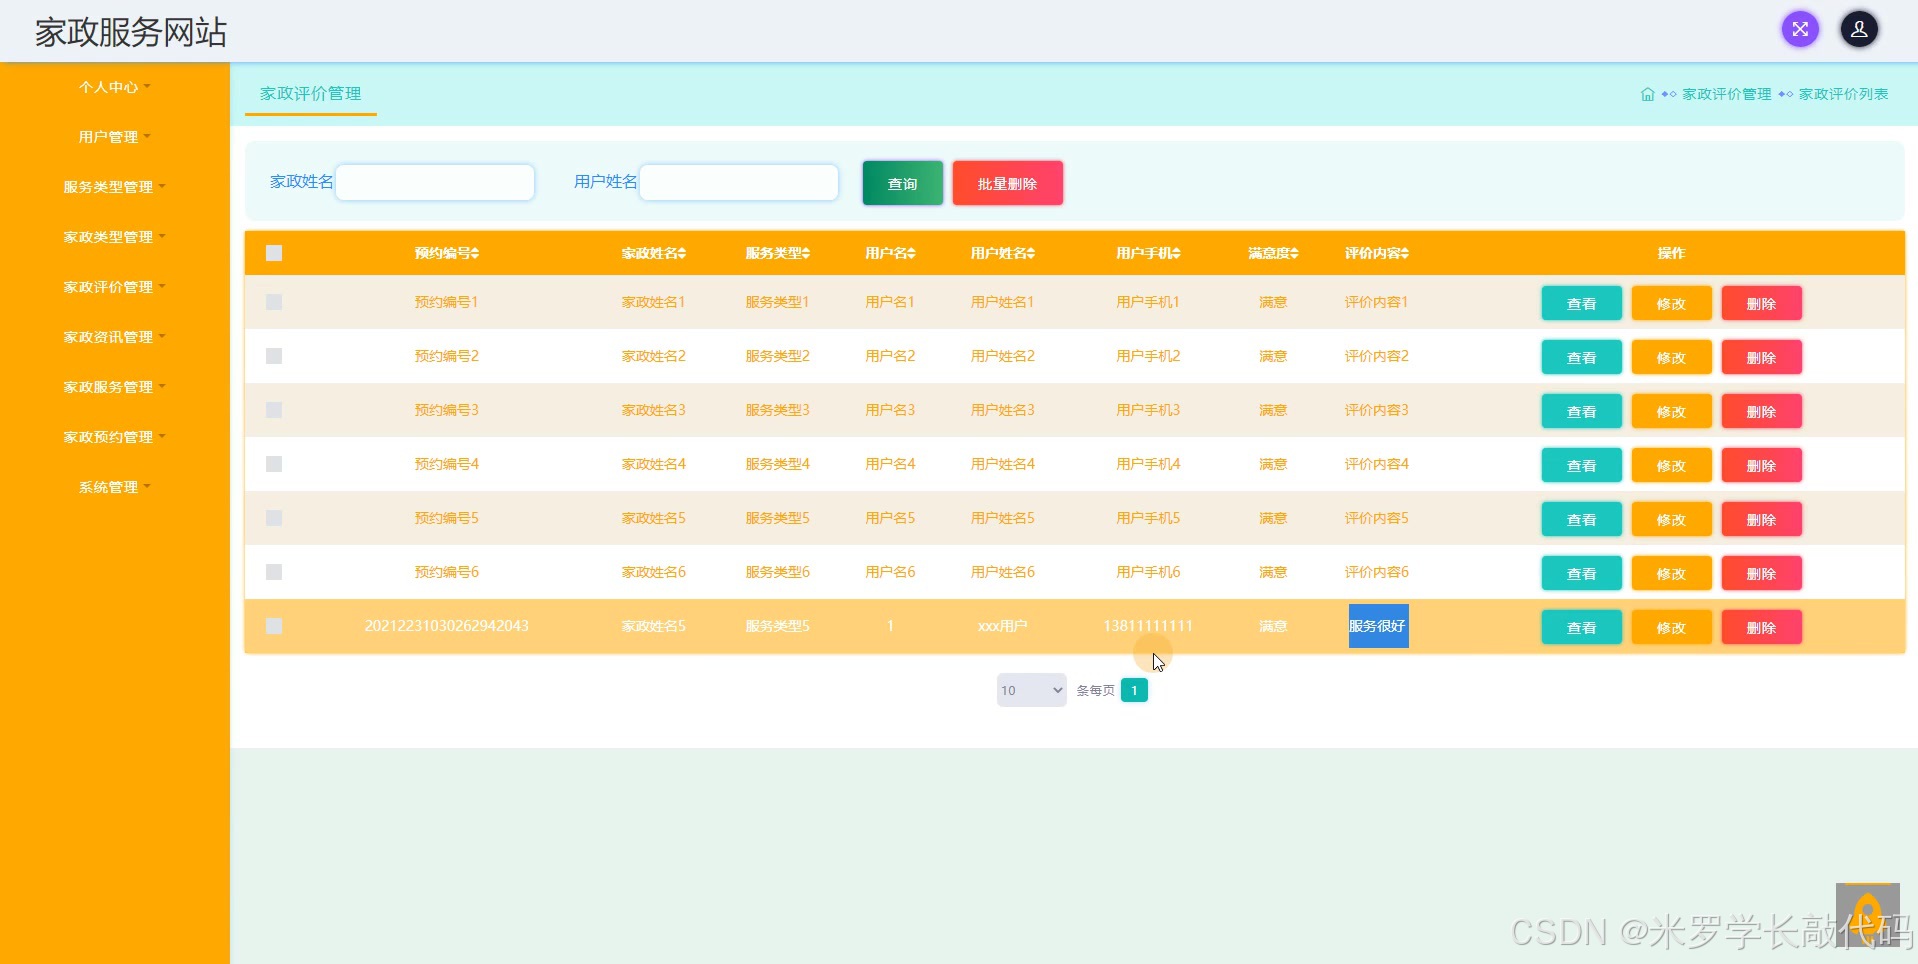Sort by 满意度 column header
Image resolution: width=1918 pixels, height=964 pixels.
pyautogui.click(x=1273, y=253)
